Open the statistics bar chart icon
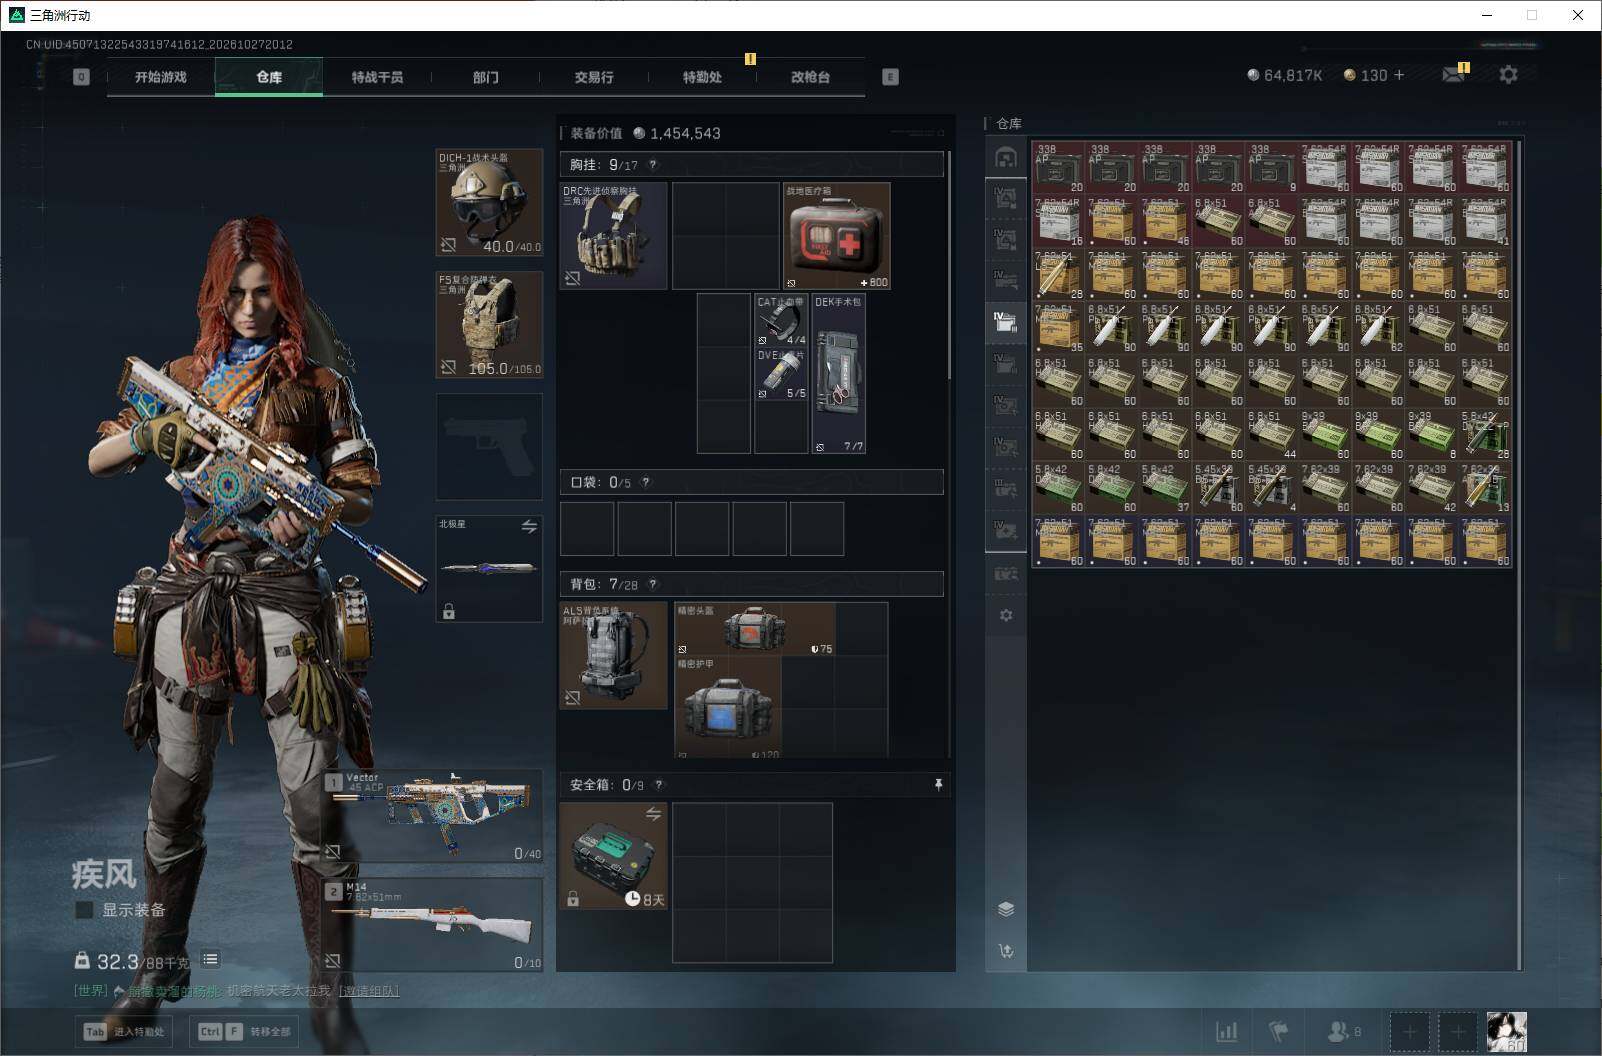Image resolution: width=1602 pixels, height=1056 pixels. pos(1226,1031)
